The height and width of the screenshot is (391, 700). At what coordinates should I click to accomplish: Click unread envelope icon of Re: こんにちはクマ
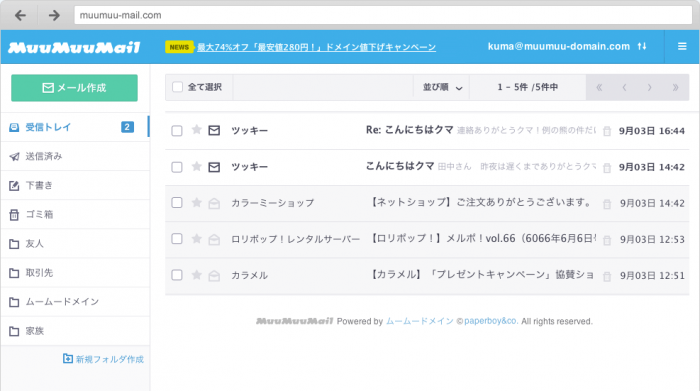(x=214, y=130)
